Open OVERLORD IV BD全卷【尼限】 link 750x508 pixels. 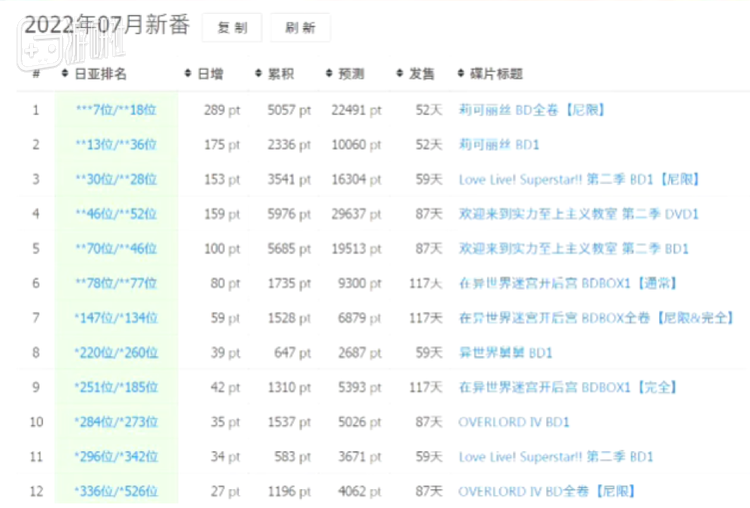[x=547, y=491]
